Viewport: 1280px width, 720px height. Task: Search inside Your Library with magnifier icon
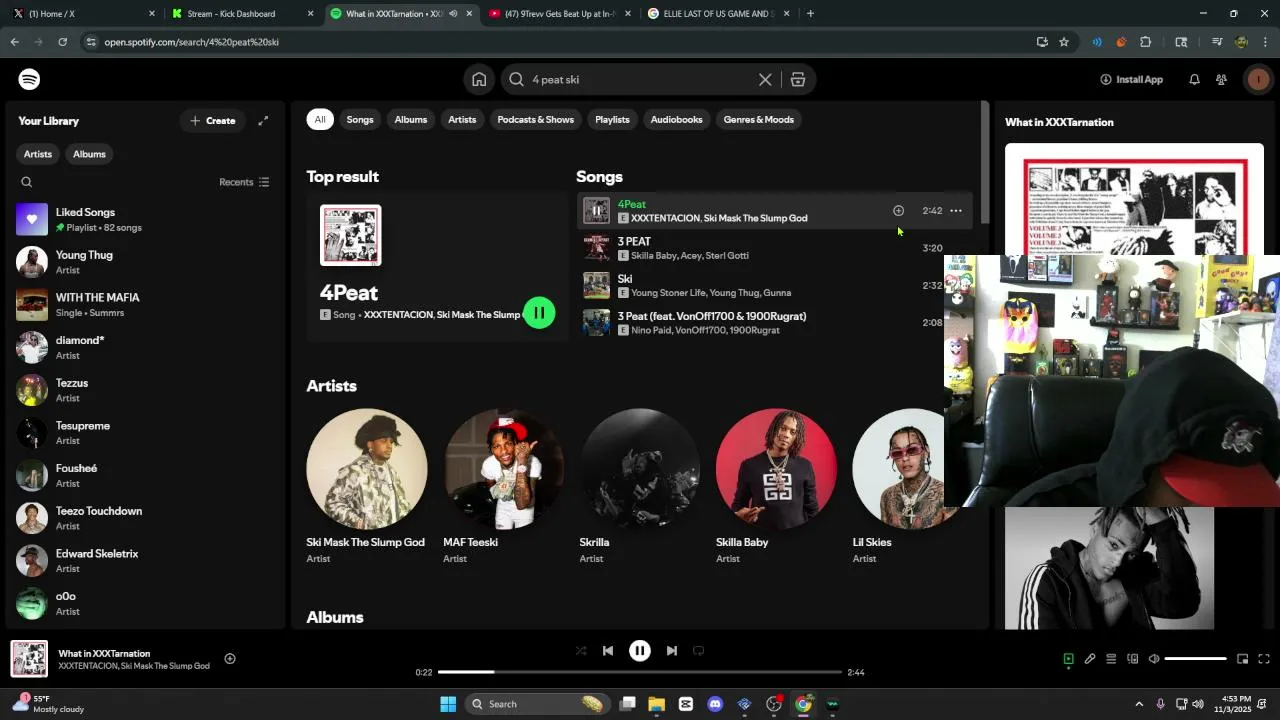[x=27, y=182]
